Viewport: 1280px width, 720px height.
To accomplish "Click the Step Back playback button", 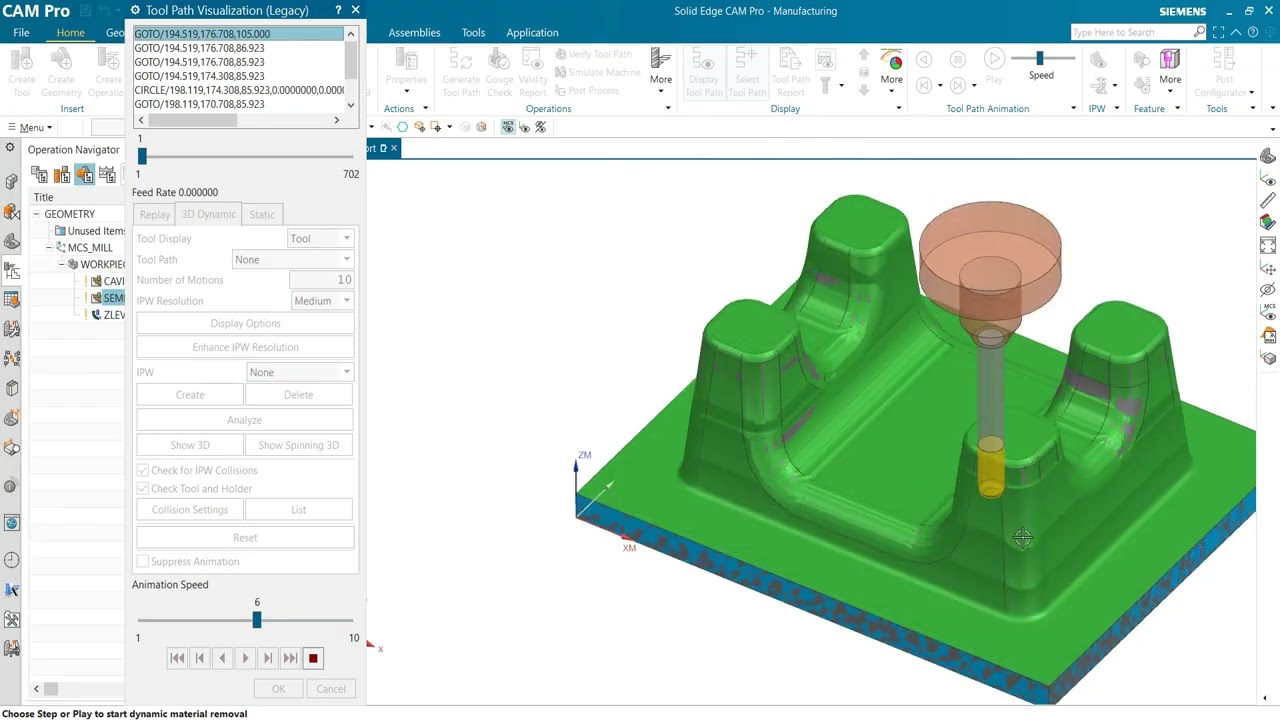I will point(222,658).
